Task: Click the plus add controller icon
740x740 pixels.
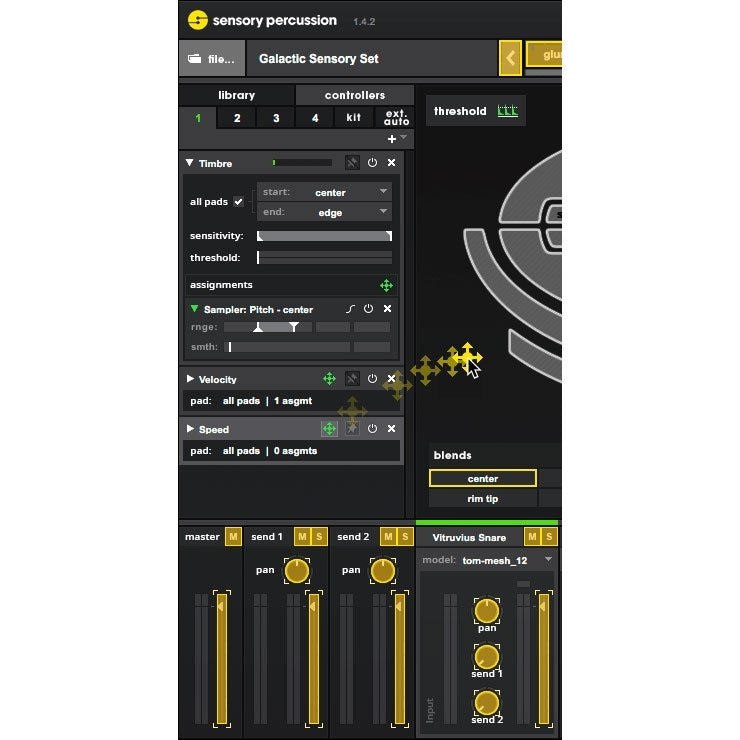Action: click(392, 139)
